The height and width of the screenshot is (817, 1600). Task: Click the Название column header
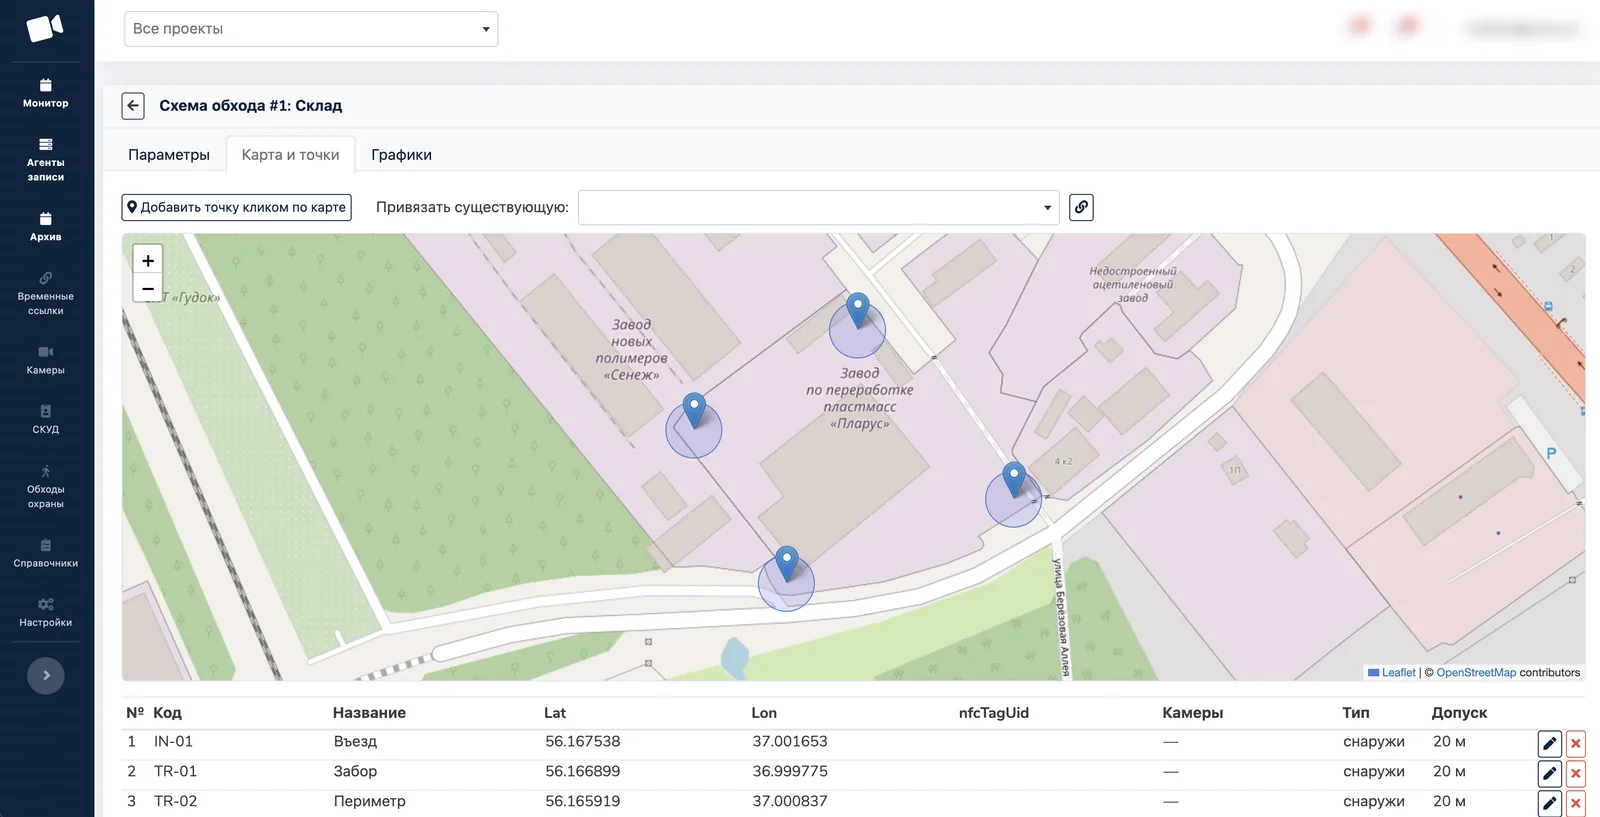point(369,713)
